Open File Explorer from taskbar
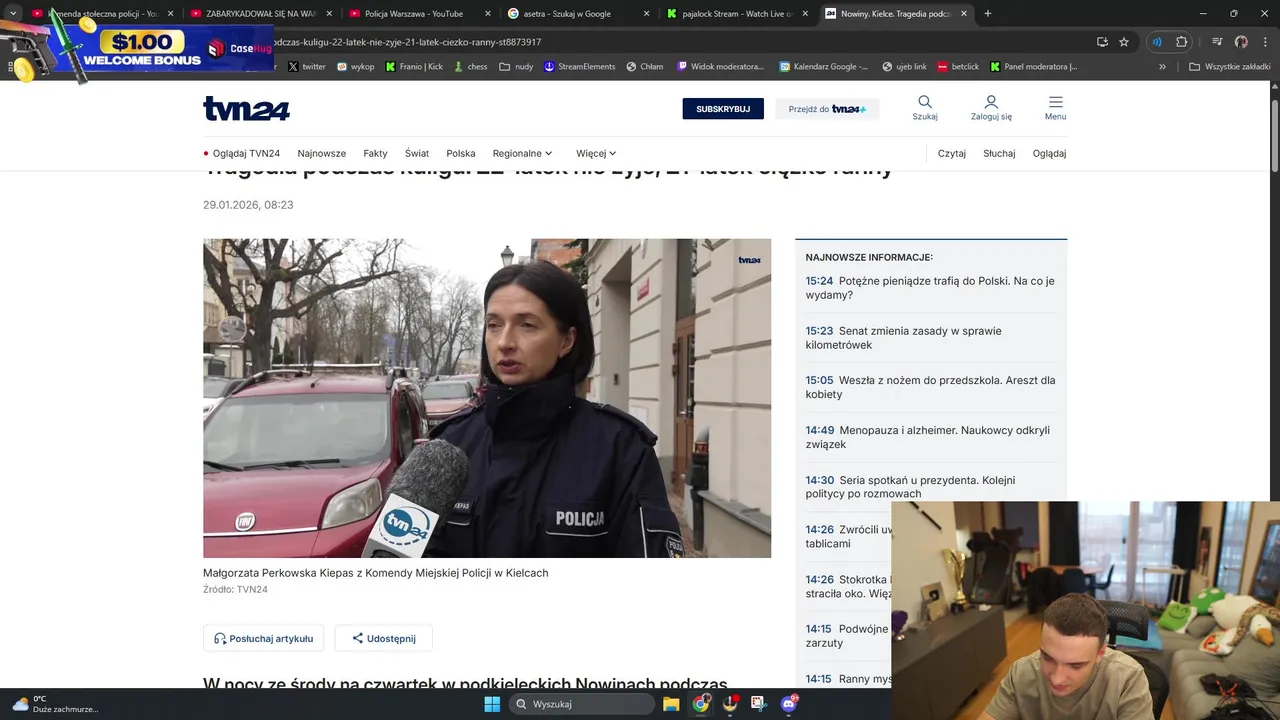The height and width of the screenshot is (720, 1280). click(x=671, y=704)
